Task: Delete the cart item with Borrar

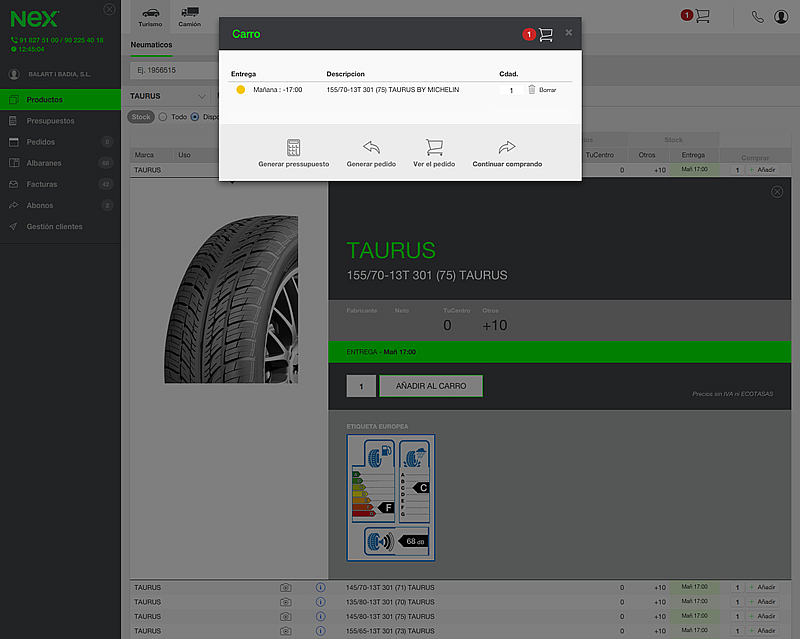Action: 542,90
